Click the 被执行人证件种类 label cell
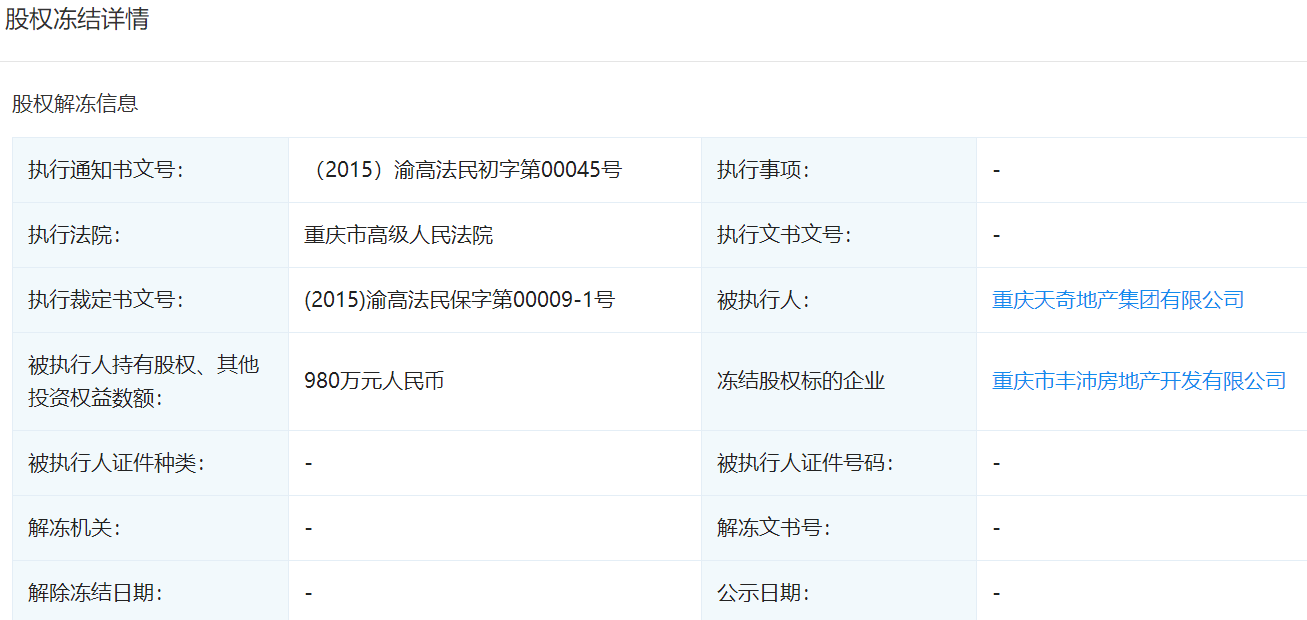The height and width of the screenshot is (620, 1307). pos(150,463)
